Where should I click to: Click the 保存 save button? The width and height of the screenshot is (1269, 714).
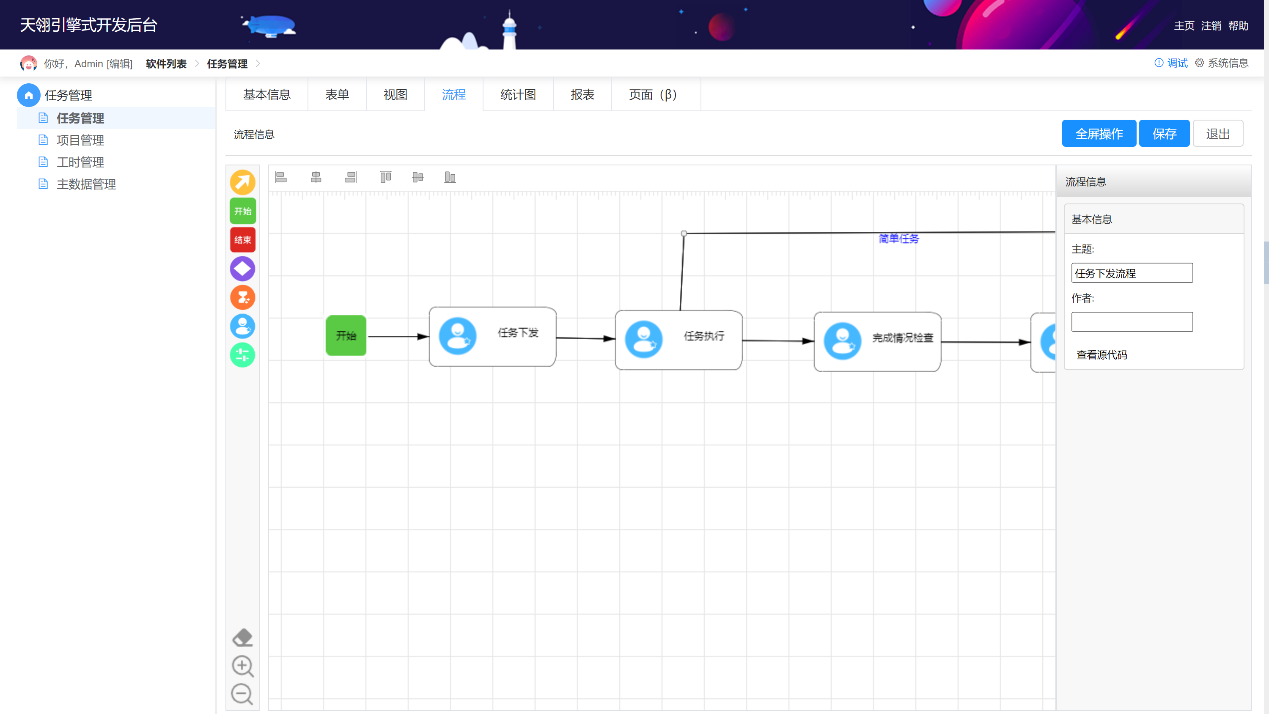pyautogui.click(x=1164, y=134)
